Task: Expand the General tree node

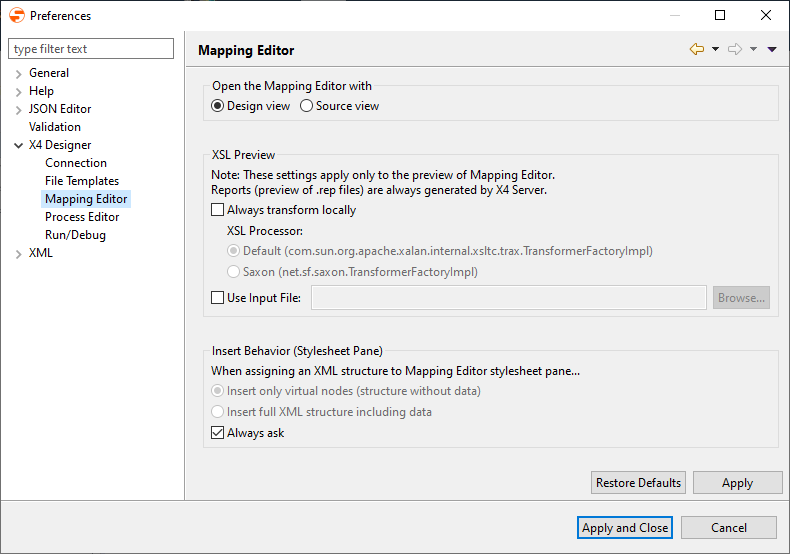Action: [x=18, y=73]
